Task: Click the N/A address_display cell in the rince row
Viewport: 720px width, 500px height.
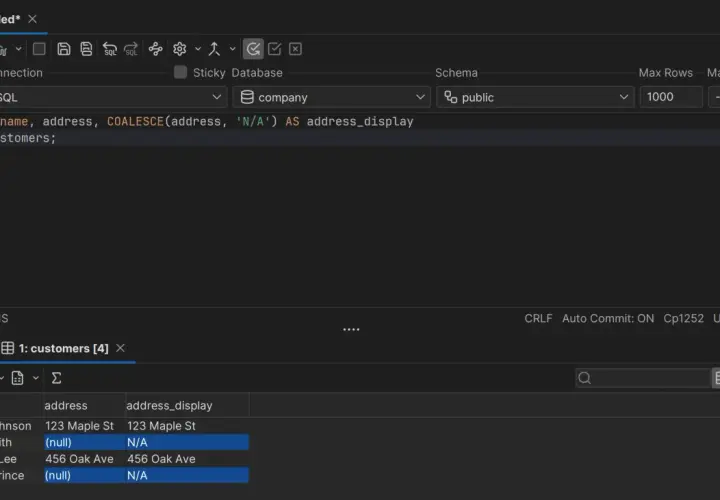Action: pos(187,475)
